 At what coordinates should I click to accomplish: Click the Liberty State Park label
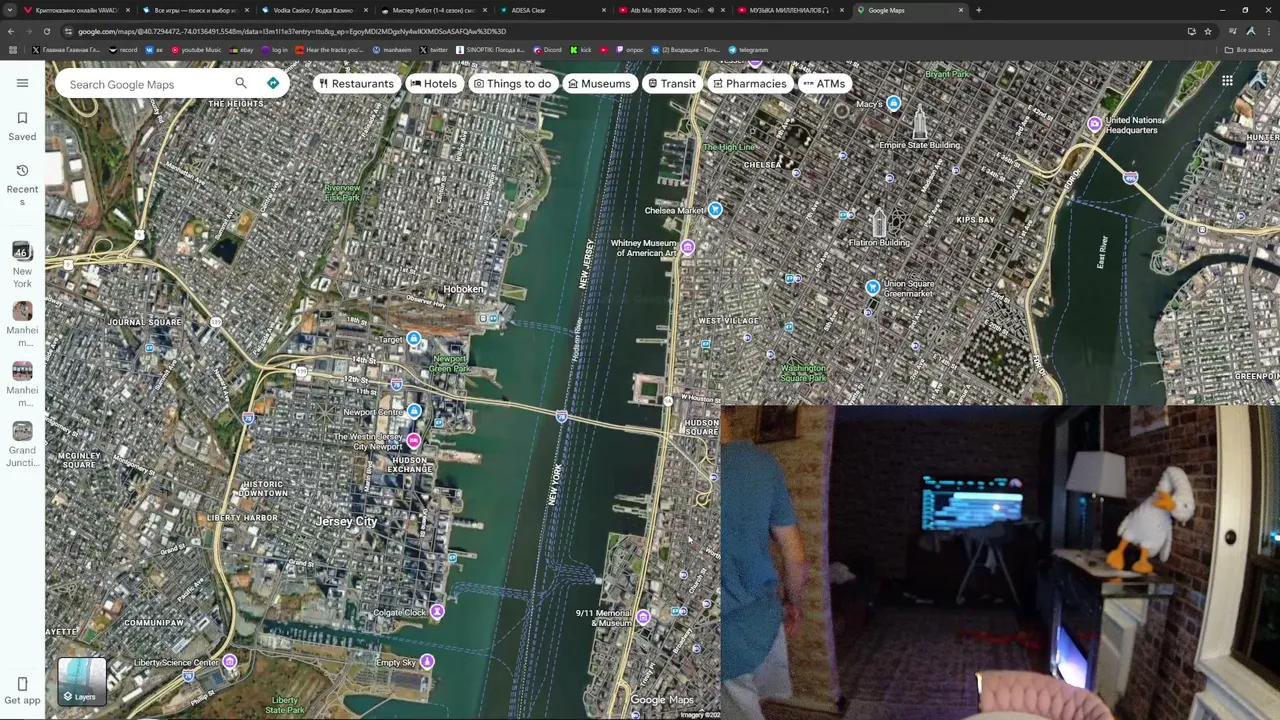pyautogui.click(x=285, y=705)
